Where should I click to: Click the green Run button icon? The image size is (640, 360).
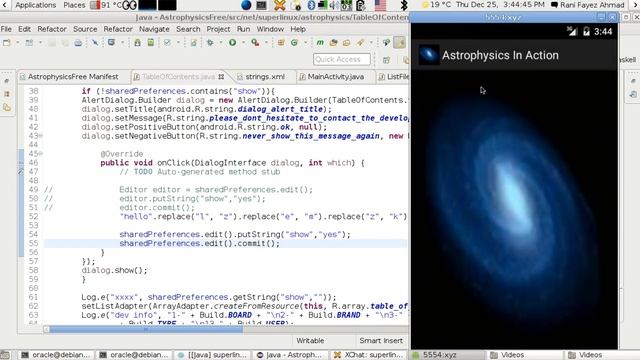[x=232, y=42]
